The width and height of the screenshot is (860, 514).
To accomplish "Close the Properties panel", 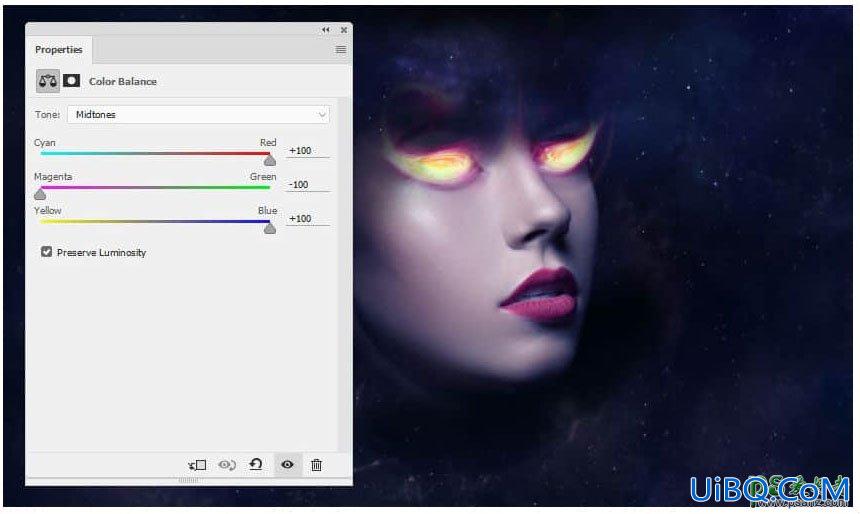I will click(344, 30).
